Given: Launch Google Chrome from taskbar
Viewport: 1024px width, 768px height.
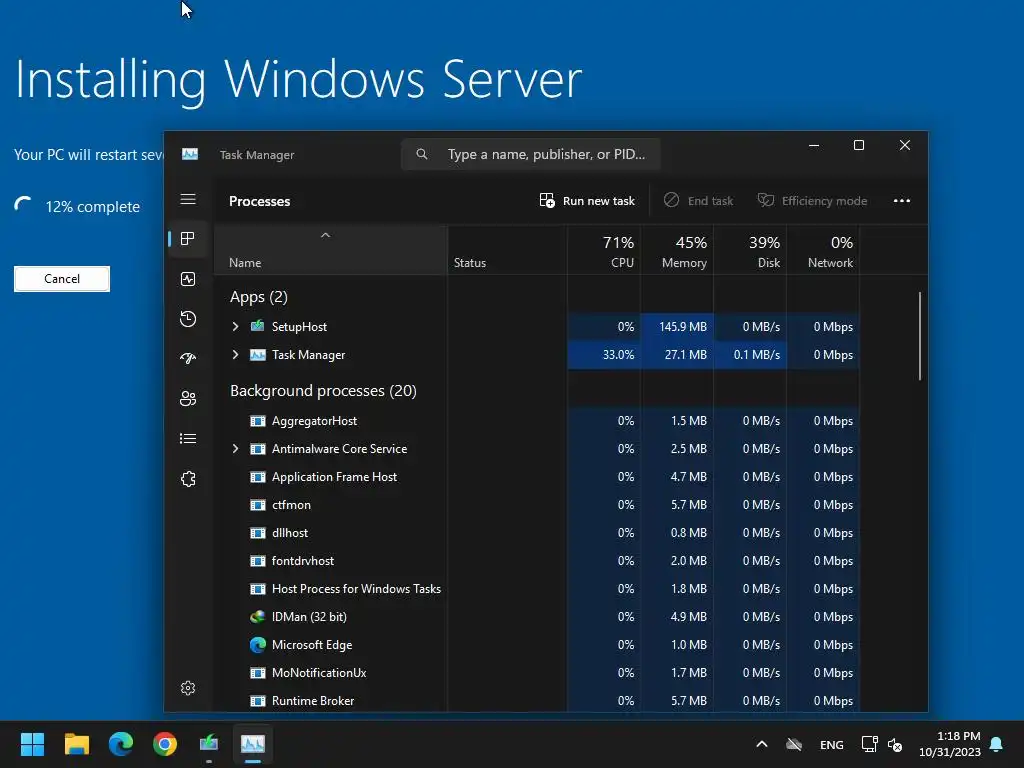Looking at the screenshot, I should [x=165, y=744].
